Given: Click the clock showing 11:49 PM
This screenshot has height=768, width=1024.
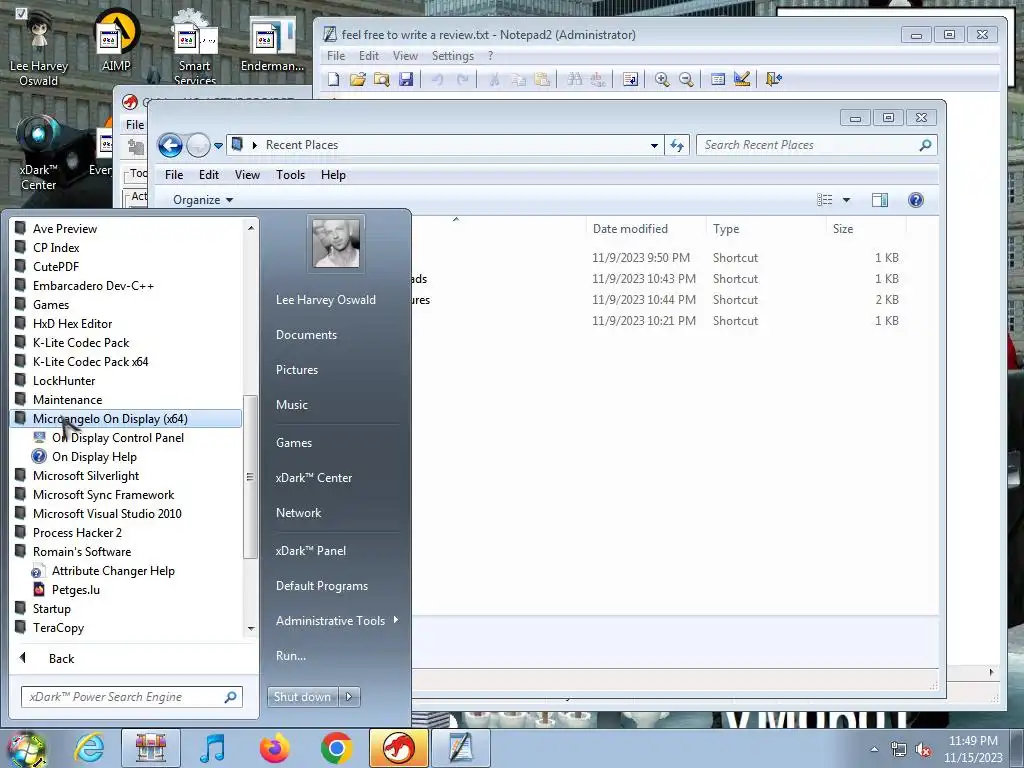Looking at the screenshot, I should tap(973, 741).
